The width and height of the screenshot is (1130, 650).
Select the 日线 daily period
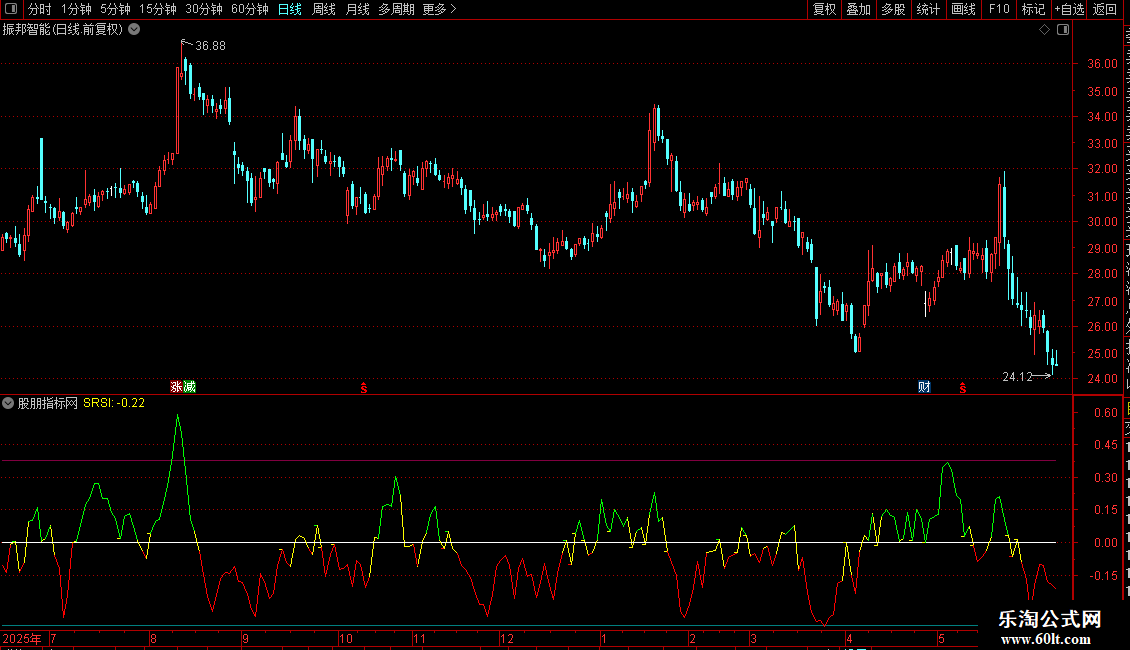290,9
